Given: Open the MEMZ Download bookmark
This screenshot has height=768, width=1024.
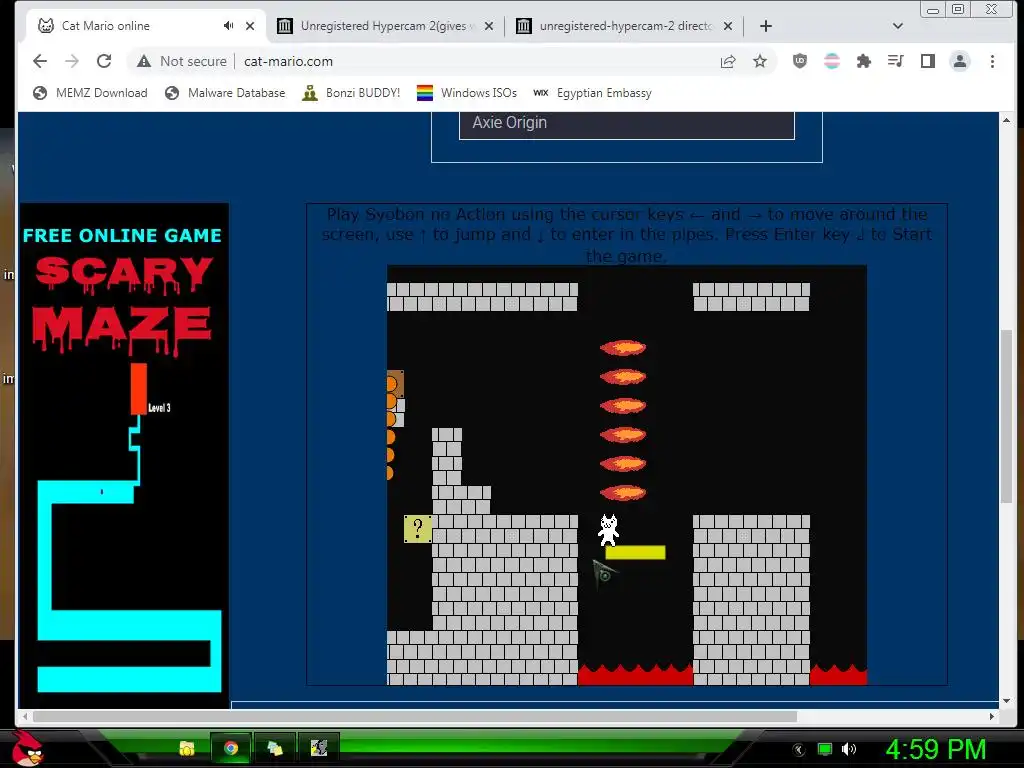Looking at the screenshot, I should click(x=90, y=93).
